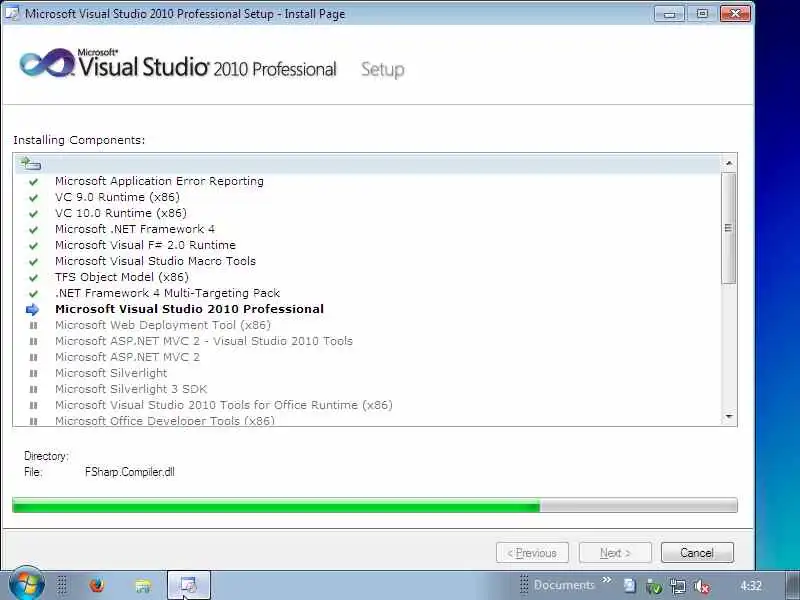
Task: Select the Visual Studio setup taskbar button
Action: (x=189, y=585)
